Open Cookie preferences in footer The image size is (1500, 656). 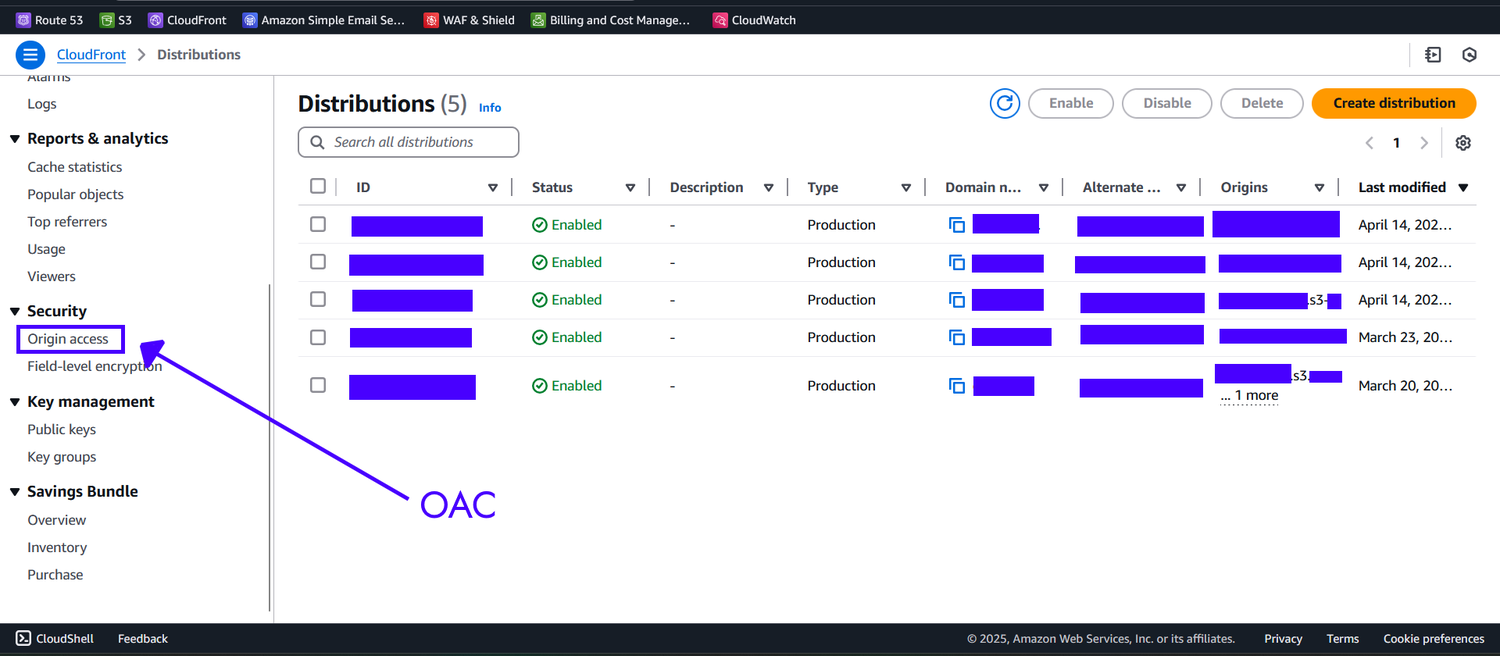click(x=1434, y=639)
